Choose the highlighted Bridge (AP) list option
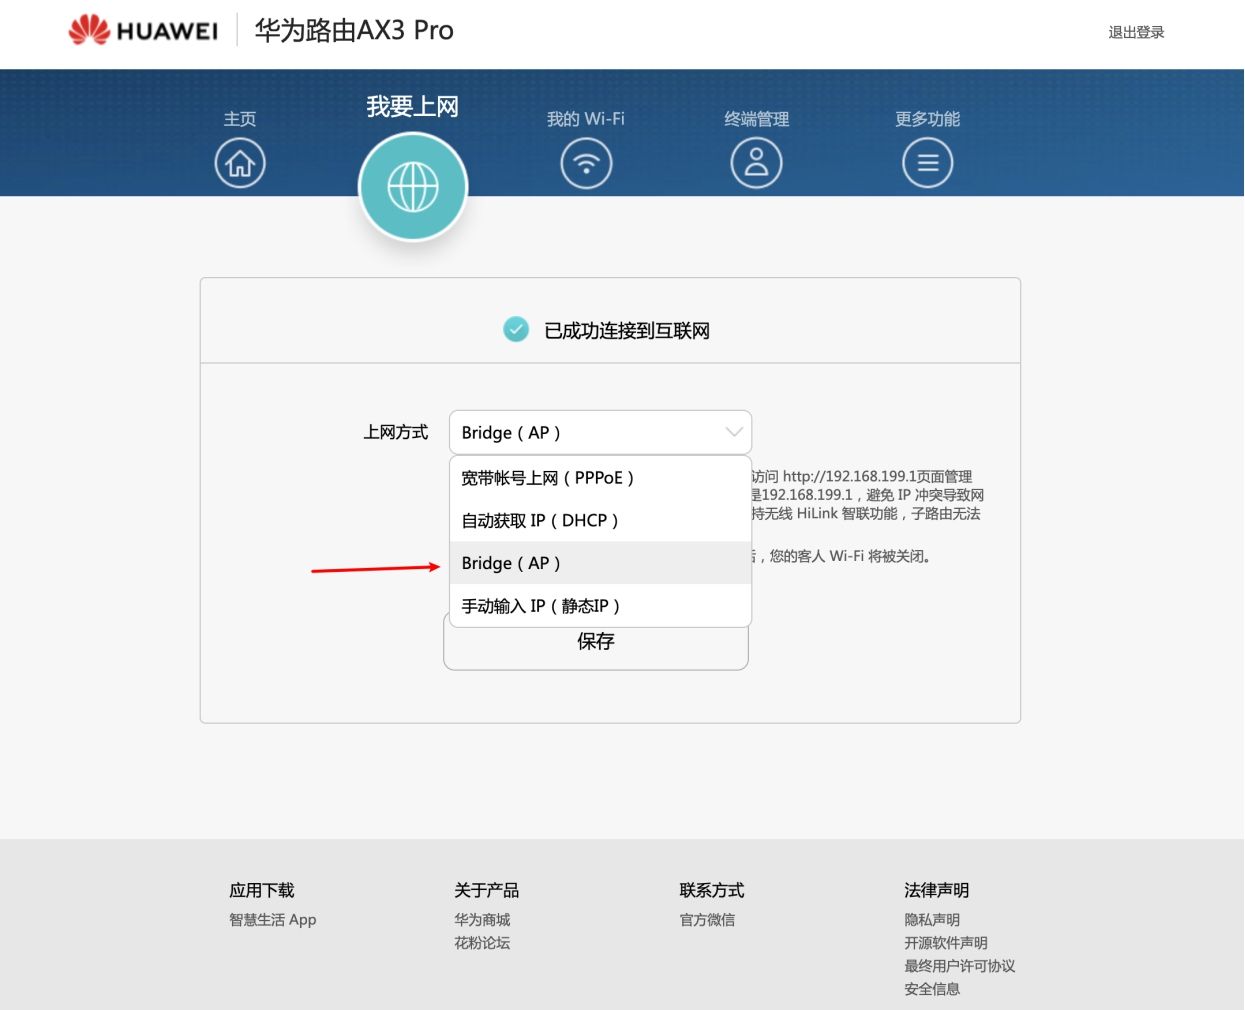The width and height of the screenshot is (1245, 1010). [x=600, y=563]
